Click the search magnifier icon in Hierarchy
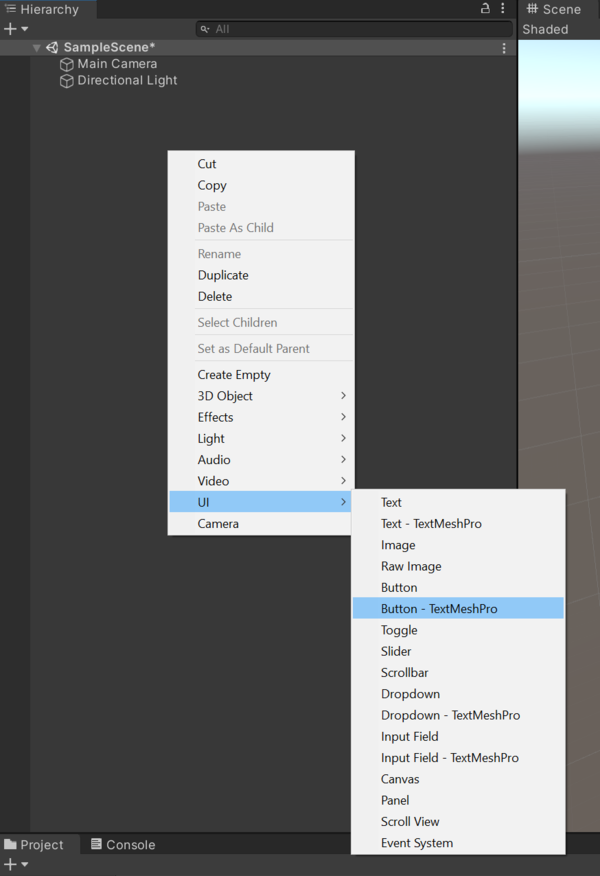 click(x=205, y=29)
